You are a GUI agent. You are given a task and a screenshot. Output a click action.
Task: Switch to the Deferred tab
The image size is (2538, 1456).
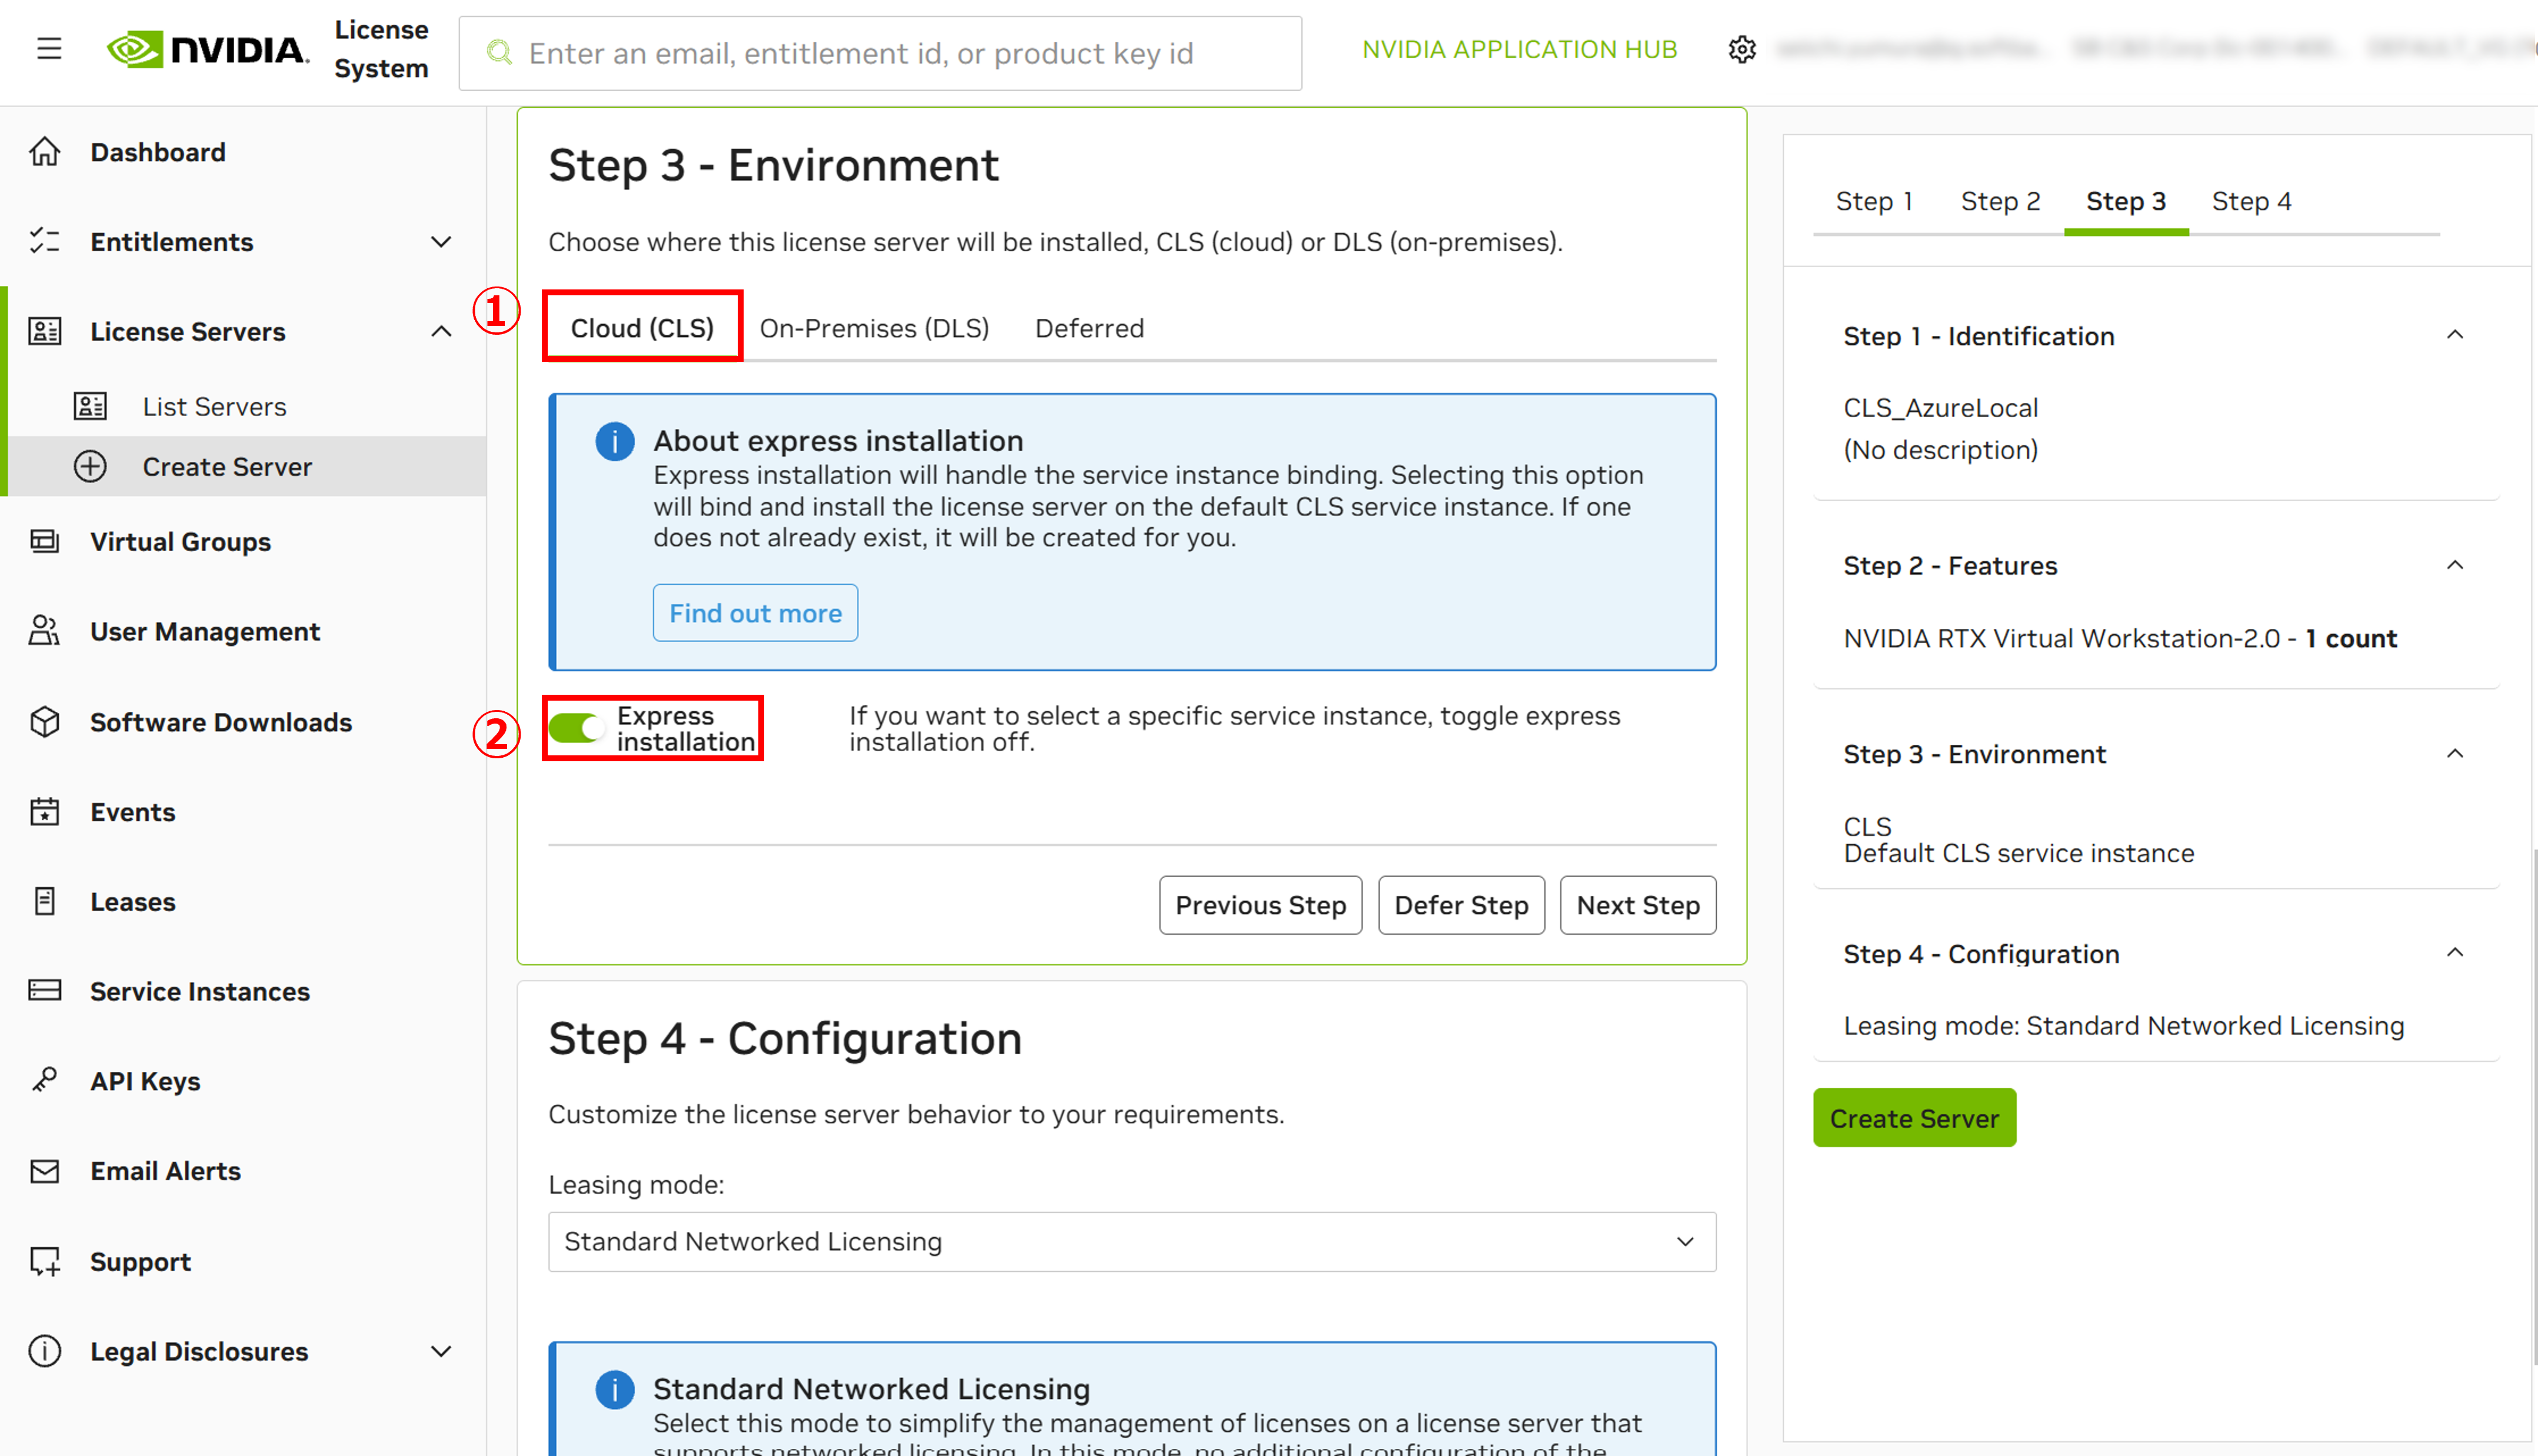pos(1089,327)
